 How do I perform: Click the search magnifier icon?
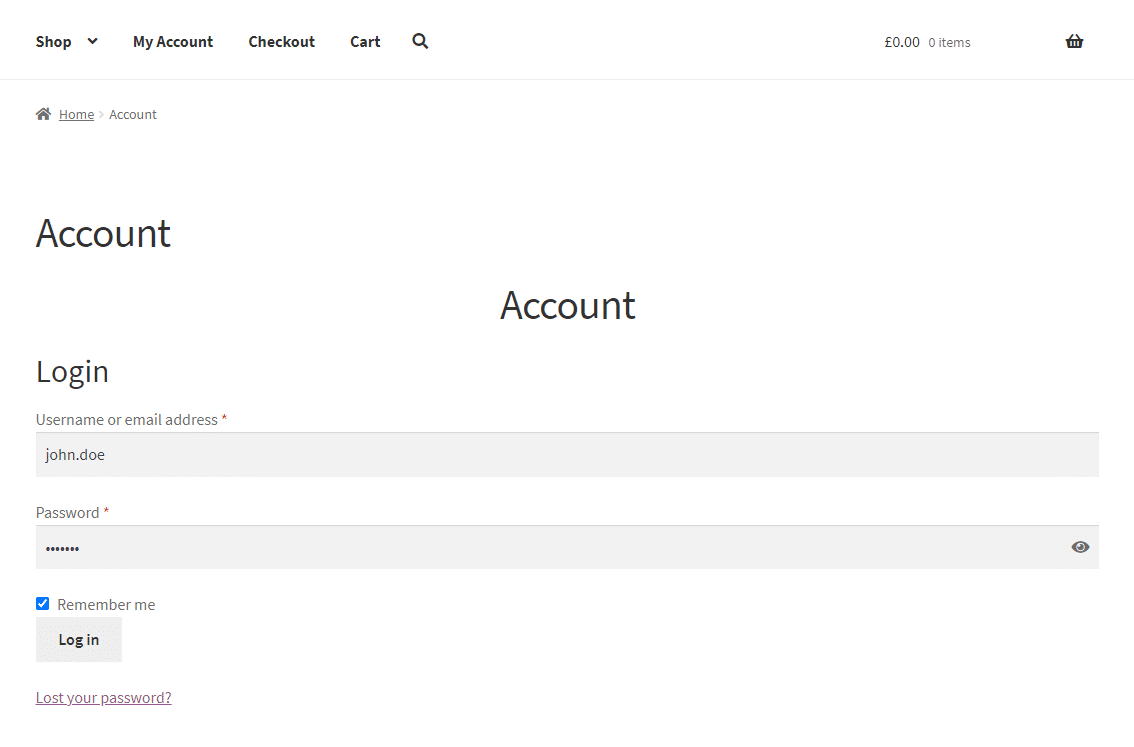420,41
